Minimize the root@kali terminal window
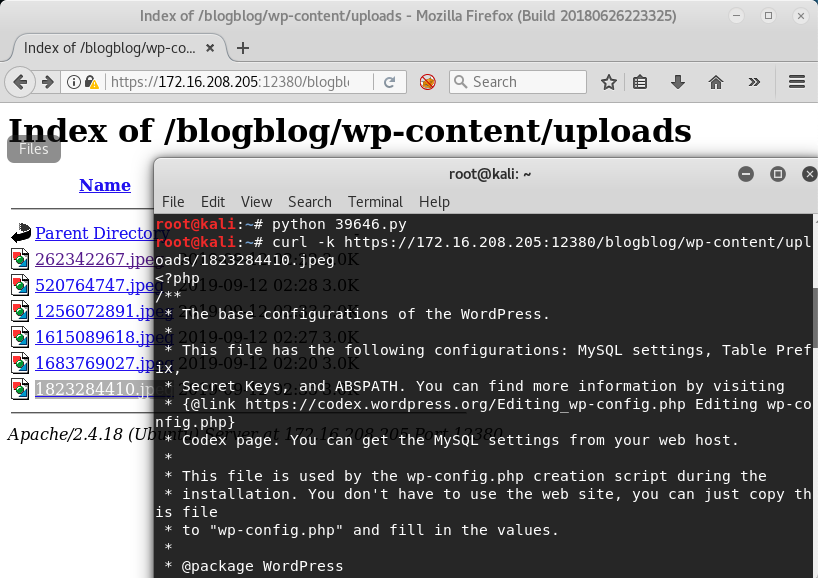The image size is (818, 578). pyautogui.click(x=746, y=174)
